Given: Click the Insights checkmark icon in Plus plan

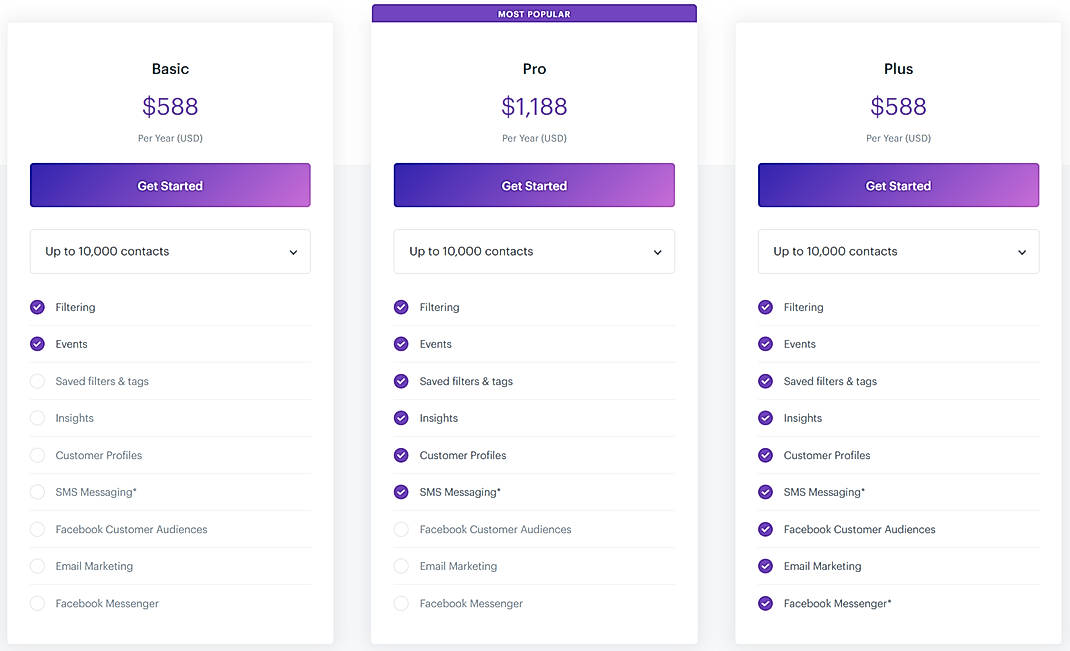Looking at the screenshot, I should pyautogui.click(x=765, y=418).
